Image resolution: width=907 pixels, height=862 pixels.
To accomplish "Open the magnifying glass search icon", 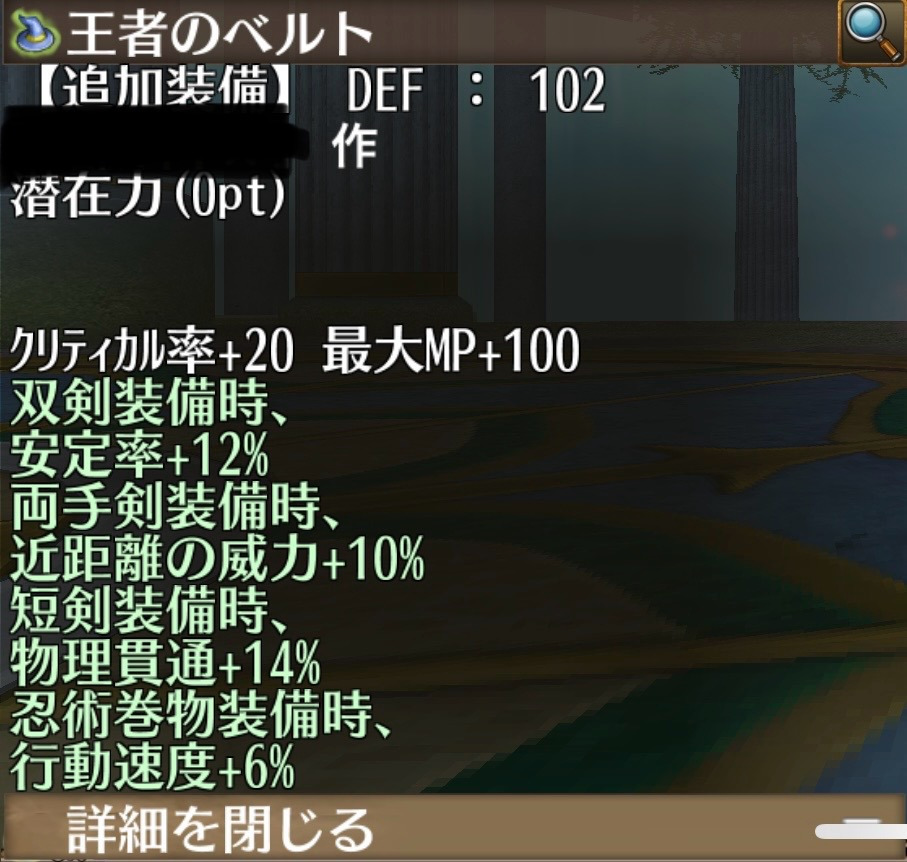I will pyautogui.click(x=872, y=32).
